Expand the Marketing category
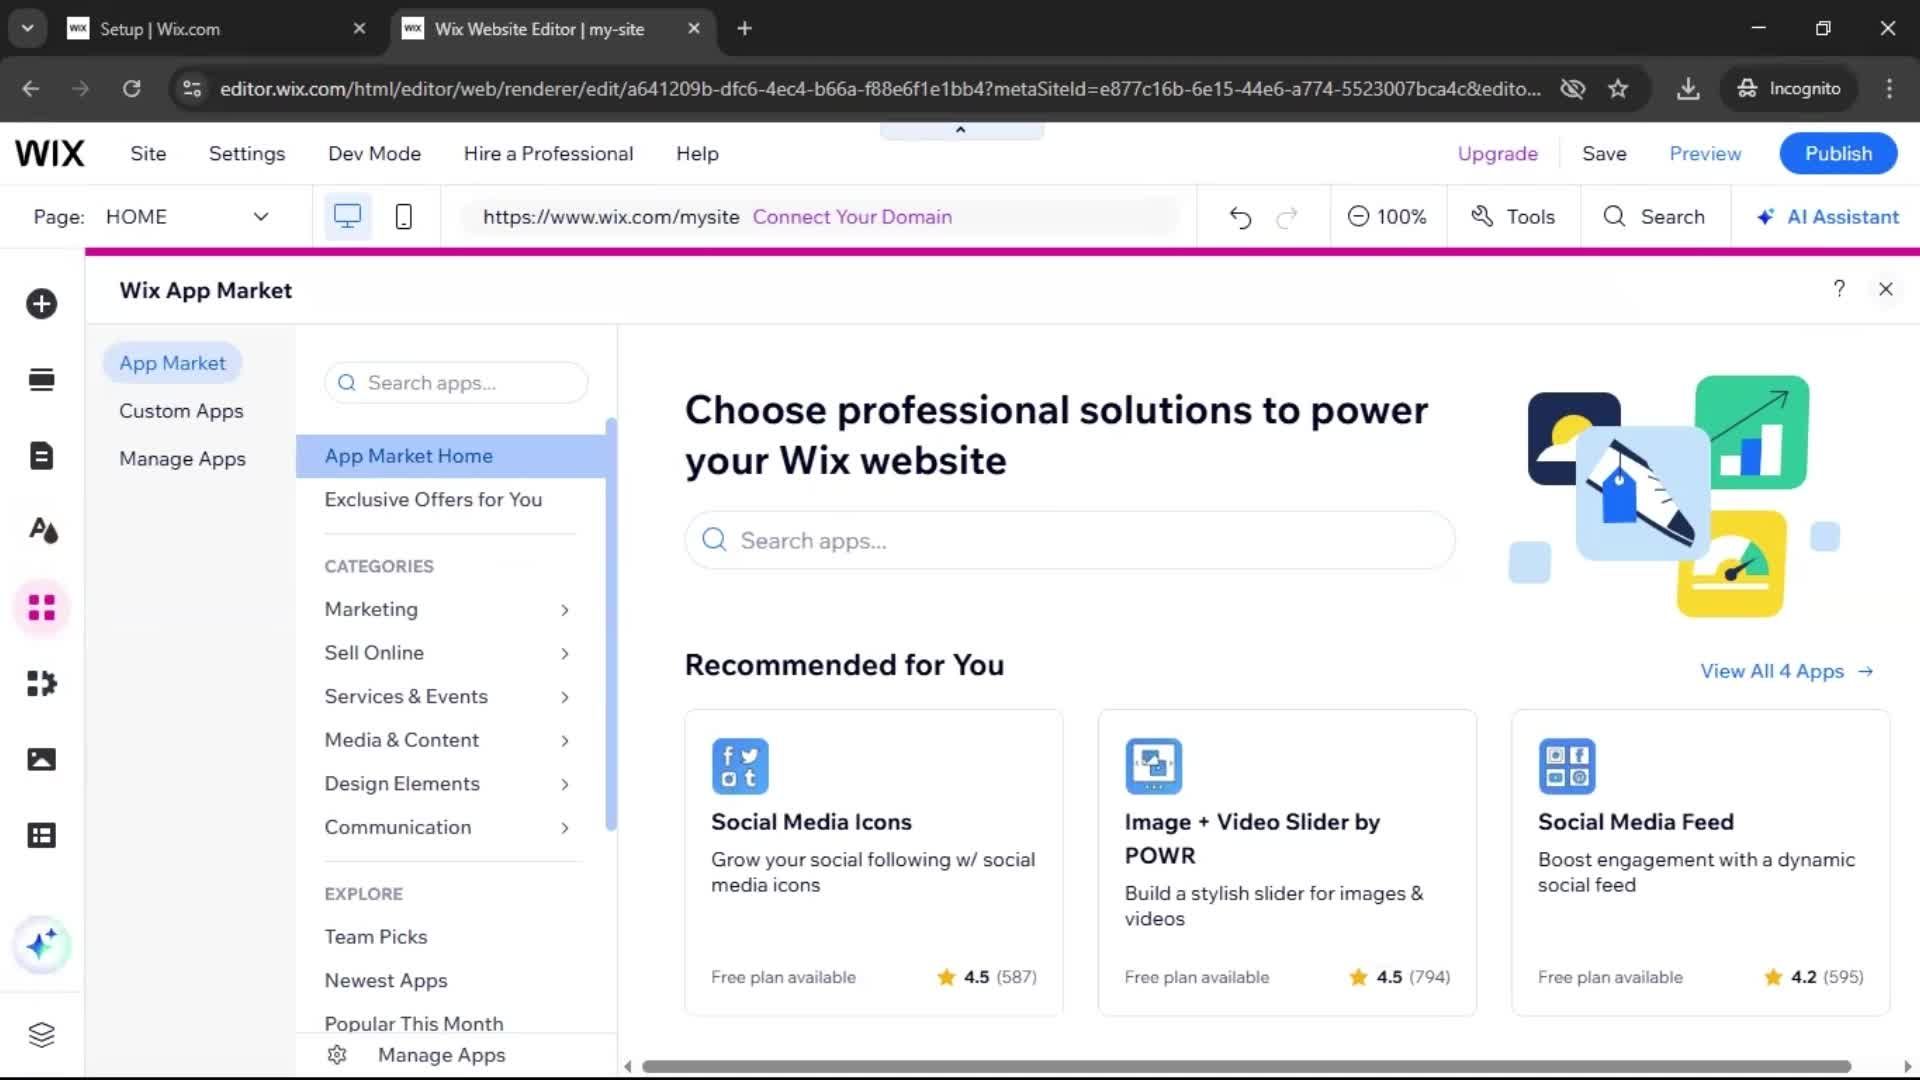This screenshot has width=1920, height=1080. pyautogui.click(x=565, y=610)
